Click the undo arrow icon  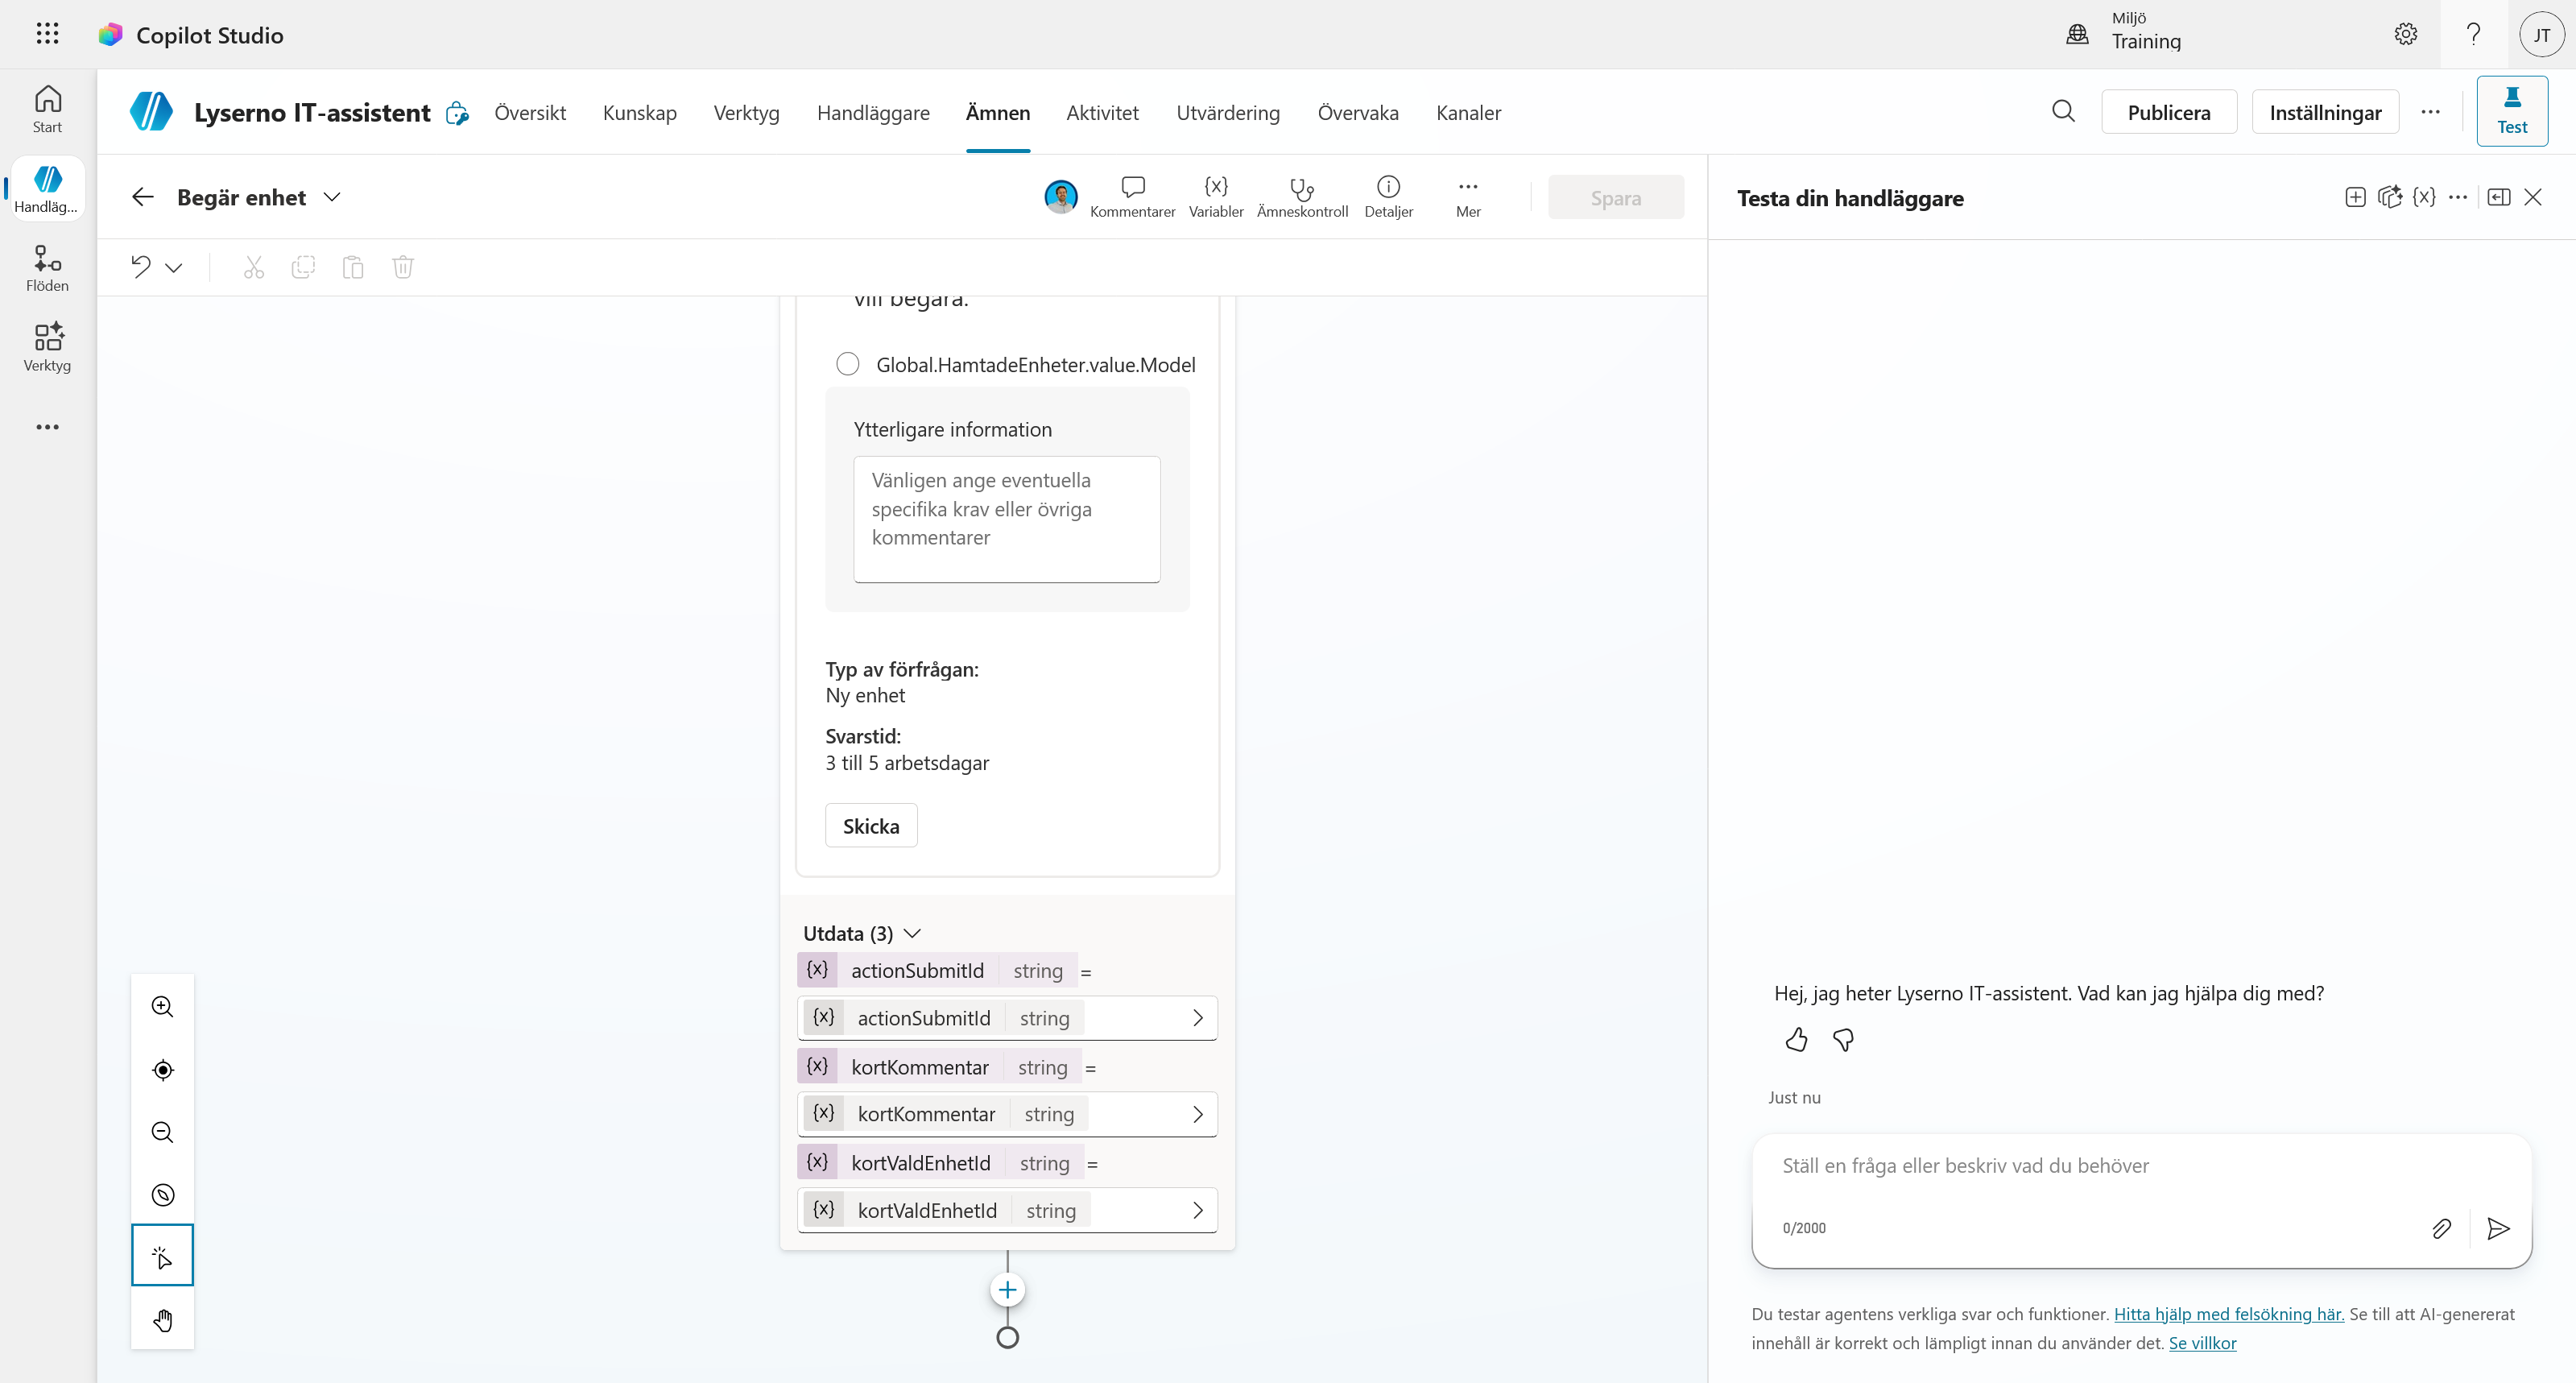click(x=141, y=266)
